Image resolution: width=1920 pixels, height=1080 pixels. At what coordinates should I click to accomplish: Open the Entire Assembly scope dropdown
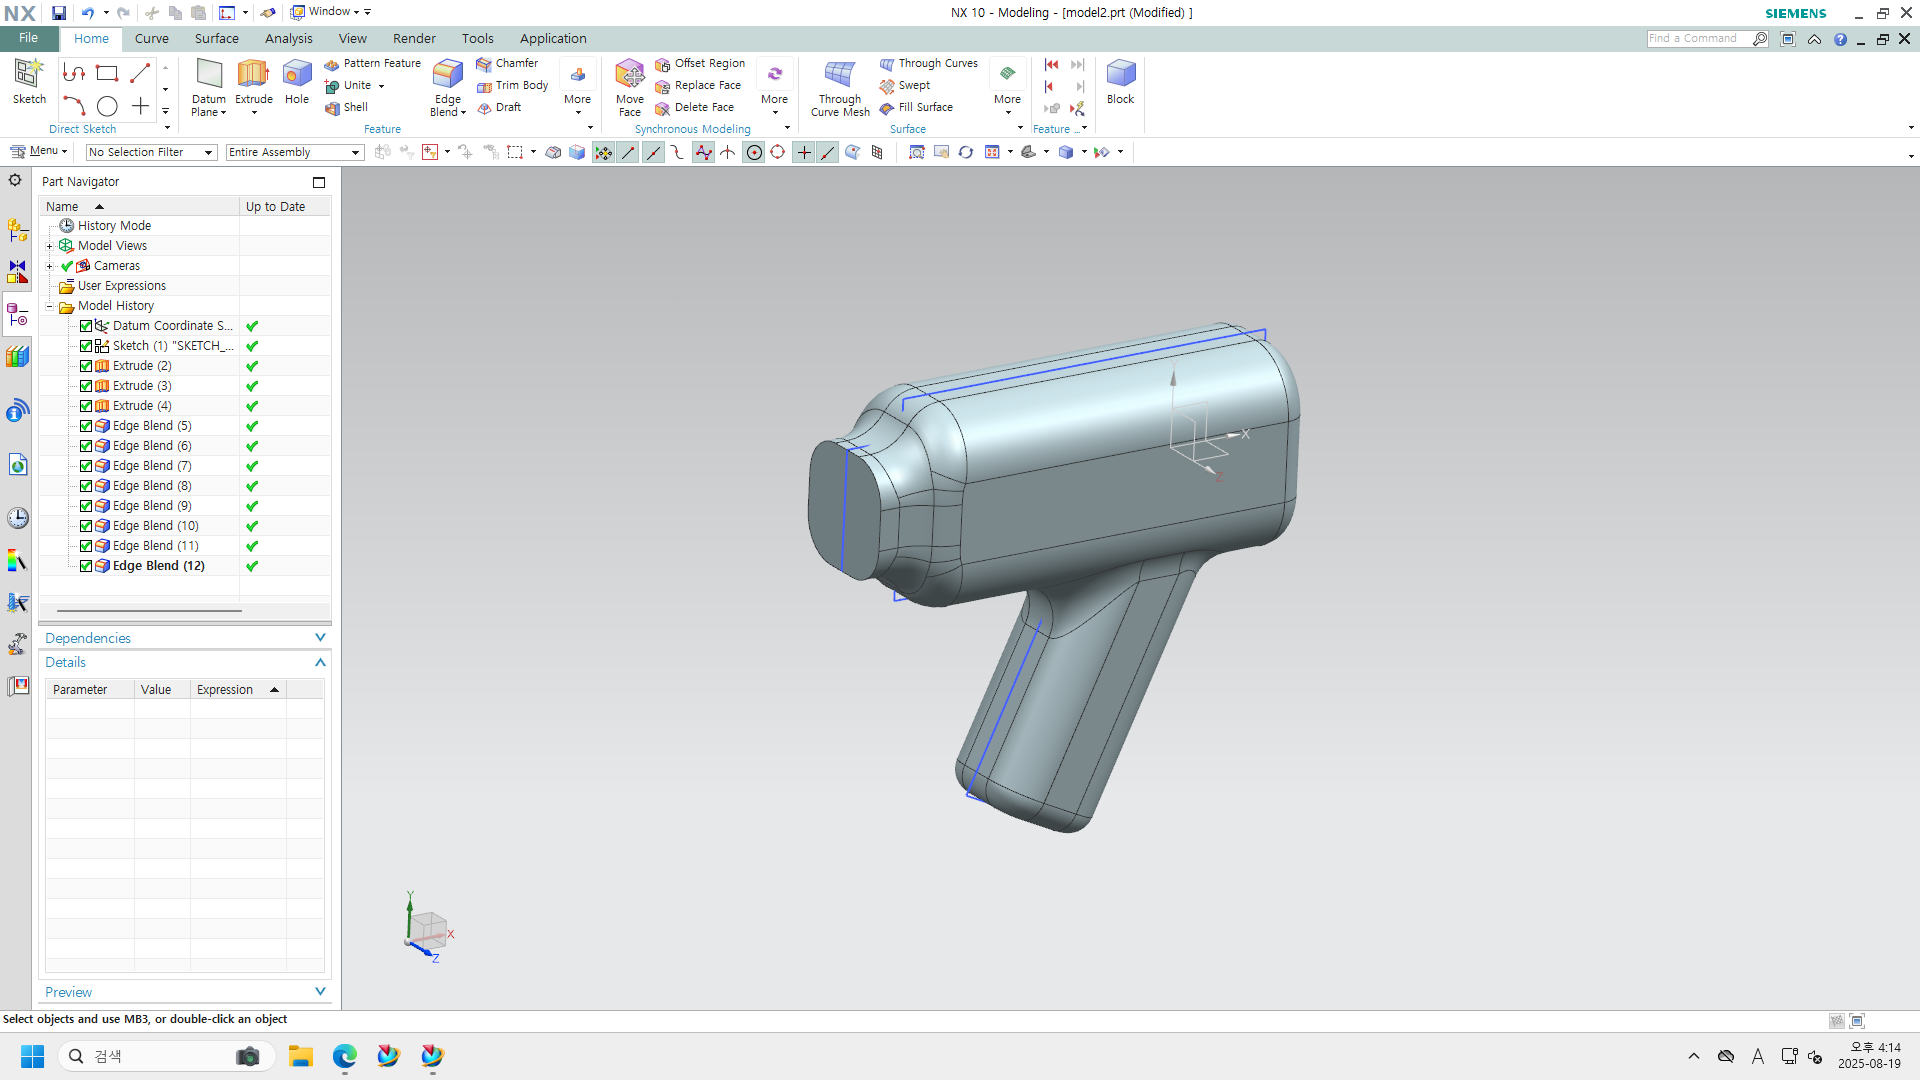click(x=294, y=152)
